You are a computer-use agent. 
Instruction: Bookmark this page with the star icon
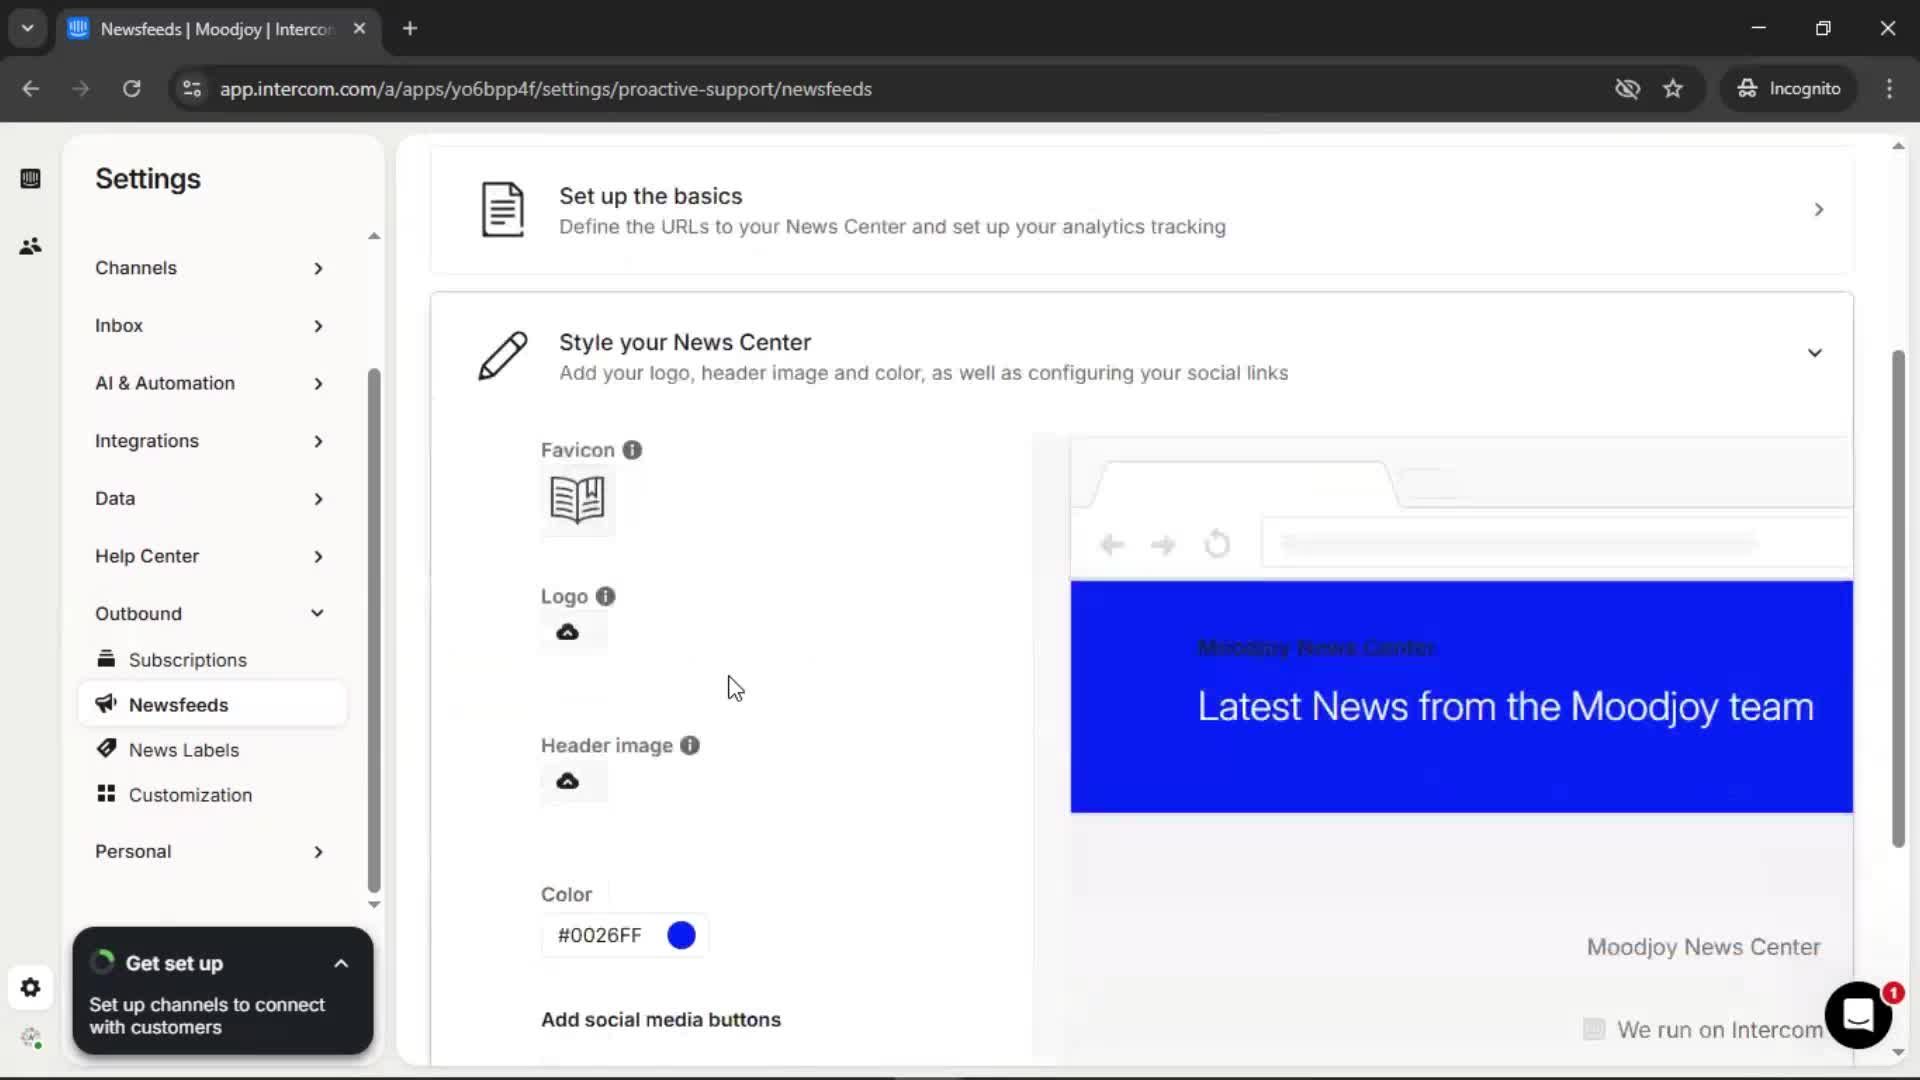coord(1673,89)
